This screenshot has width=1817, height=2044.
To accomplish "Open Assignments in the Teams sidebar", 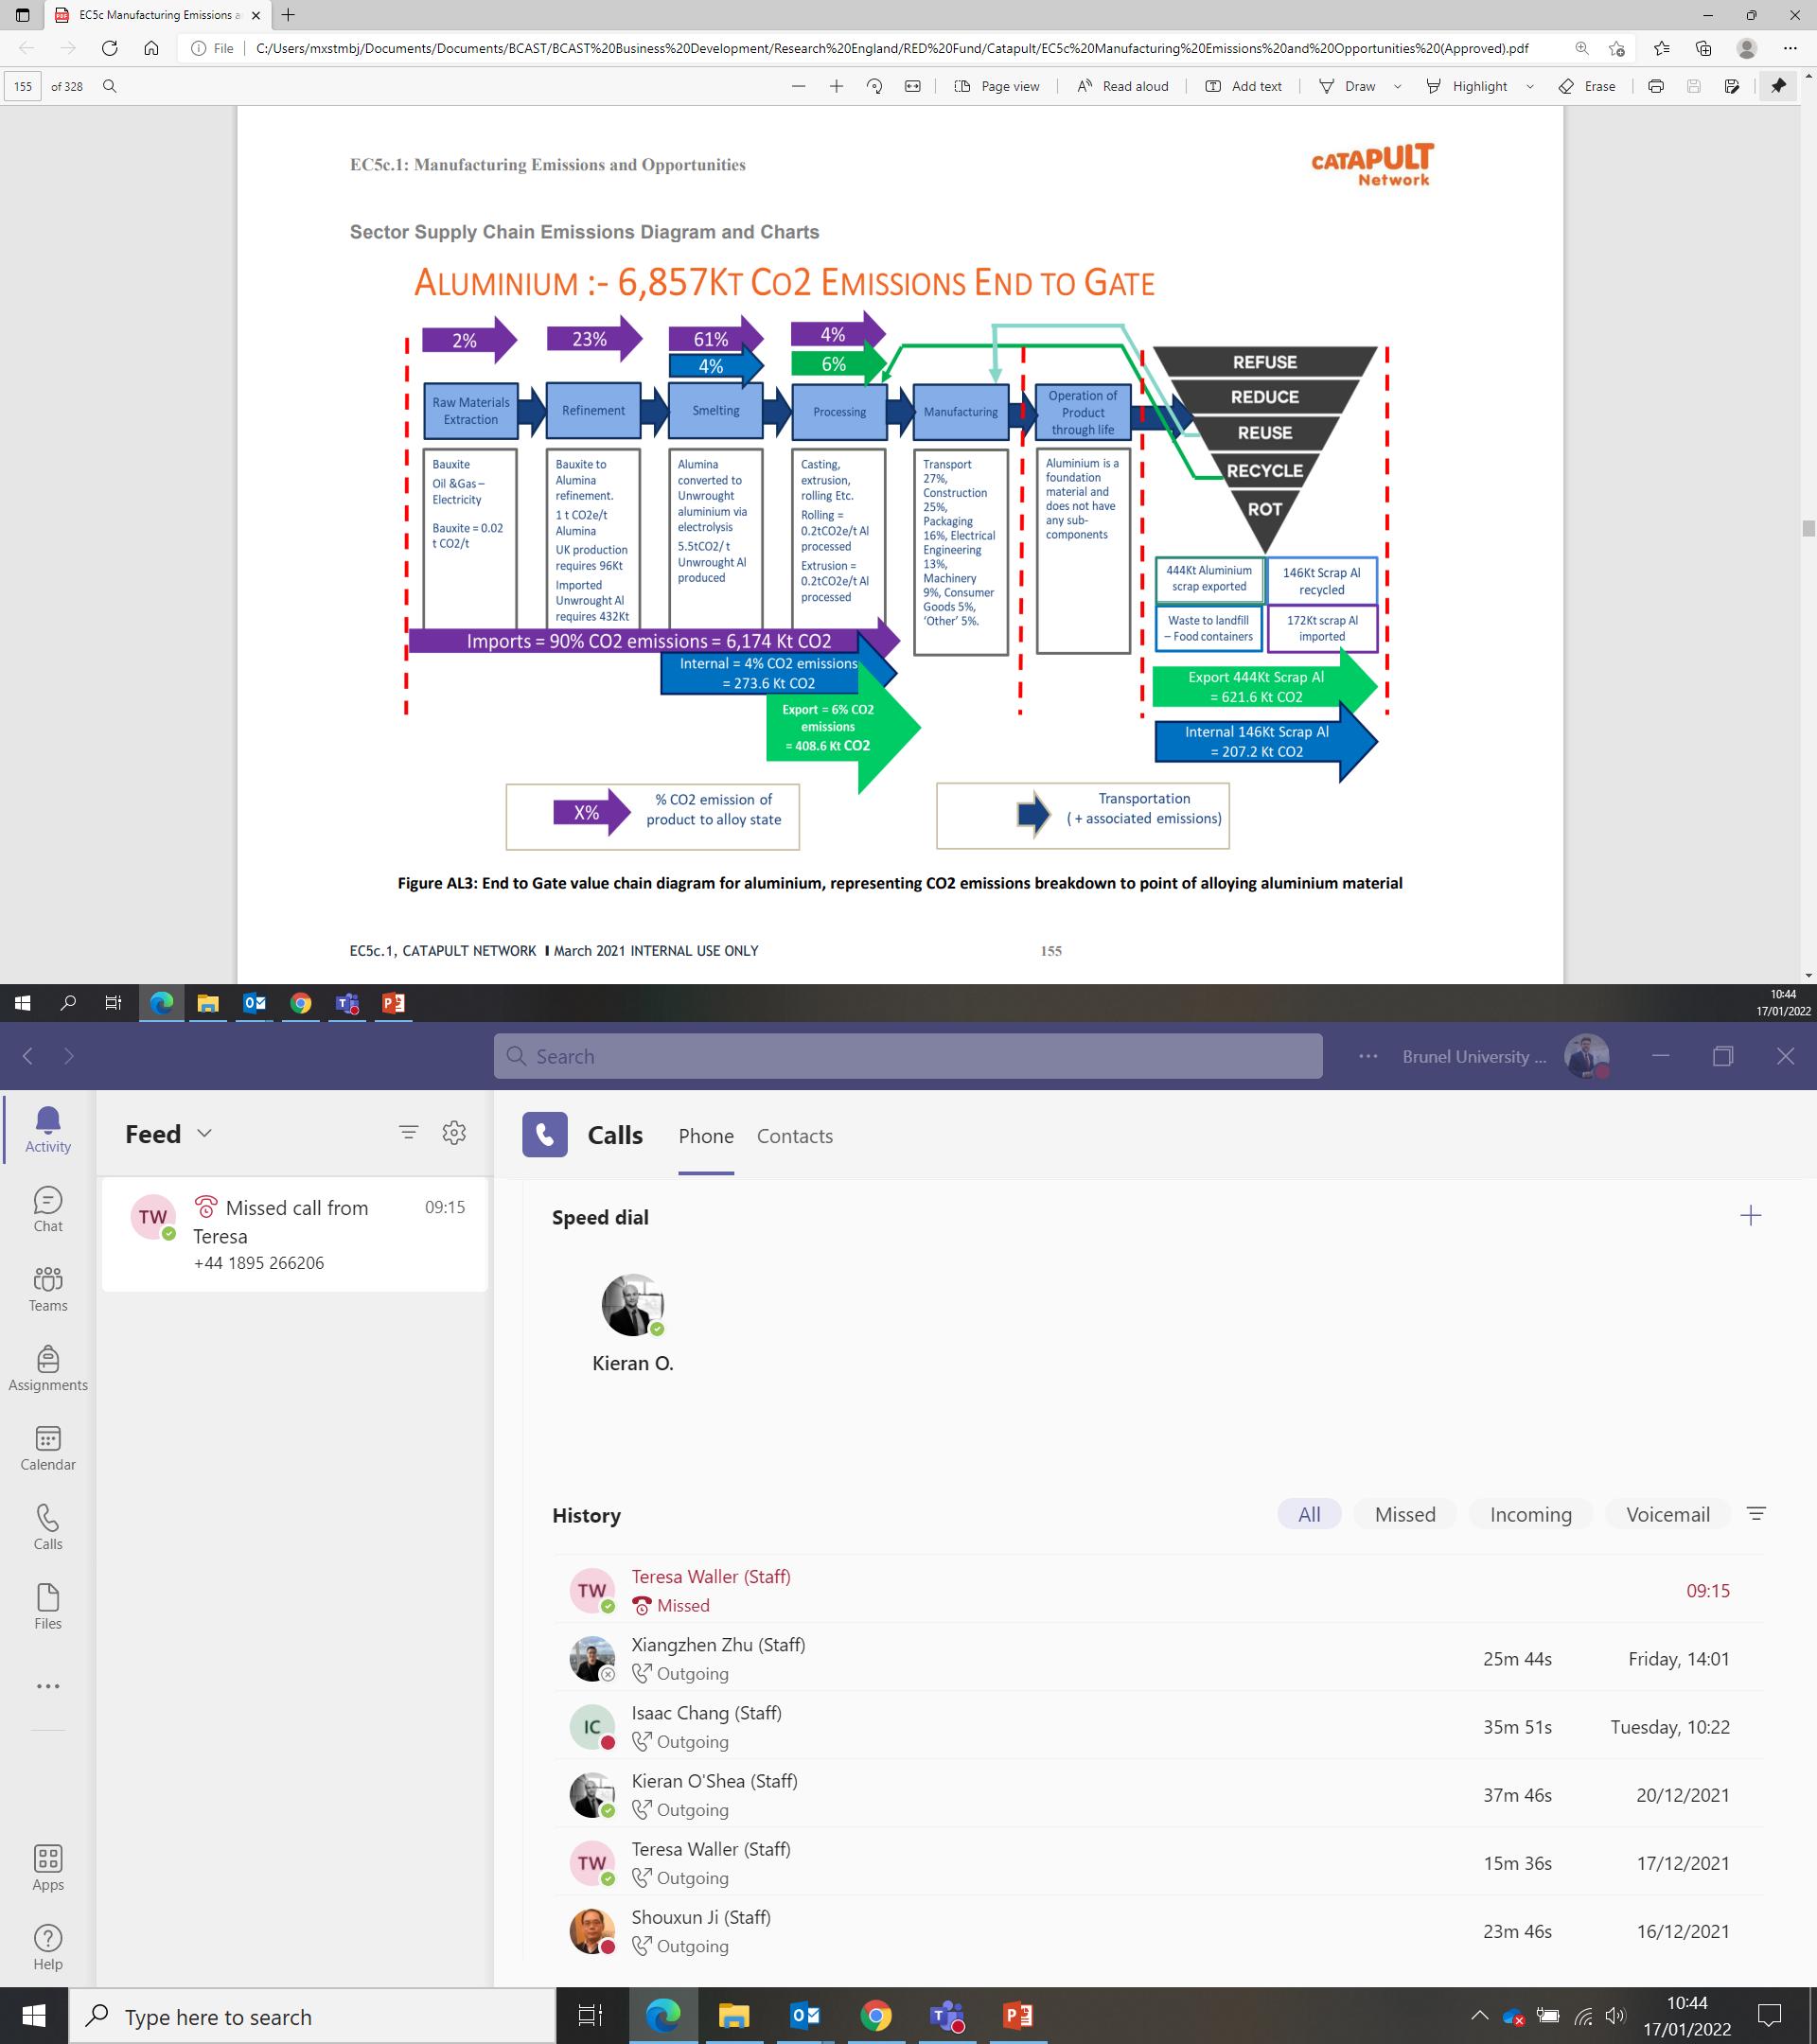I will (x=48, y=1368).
